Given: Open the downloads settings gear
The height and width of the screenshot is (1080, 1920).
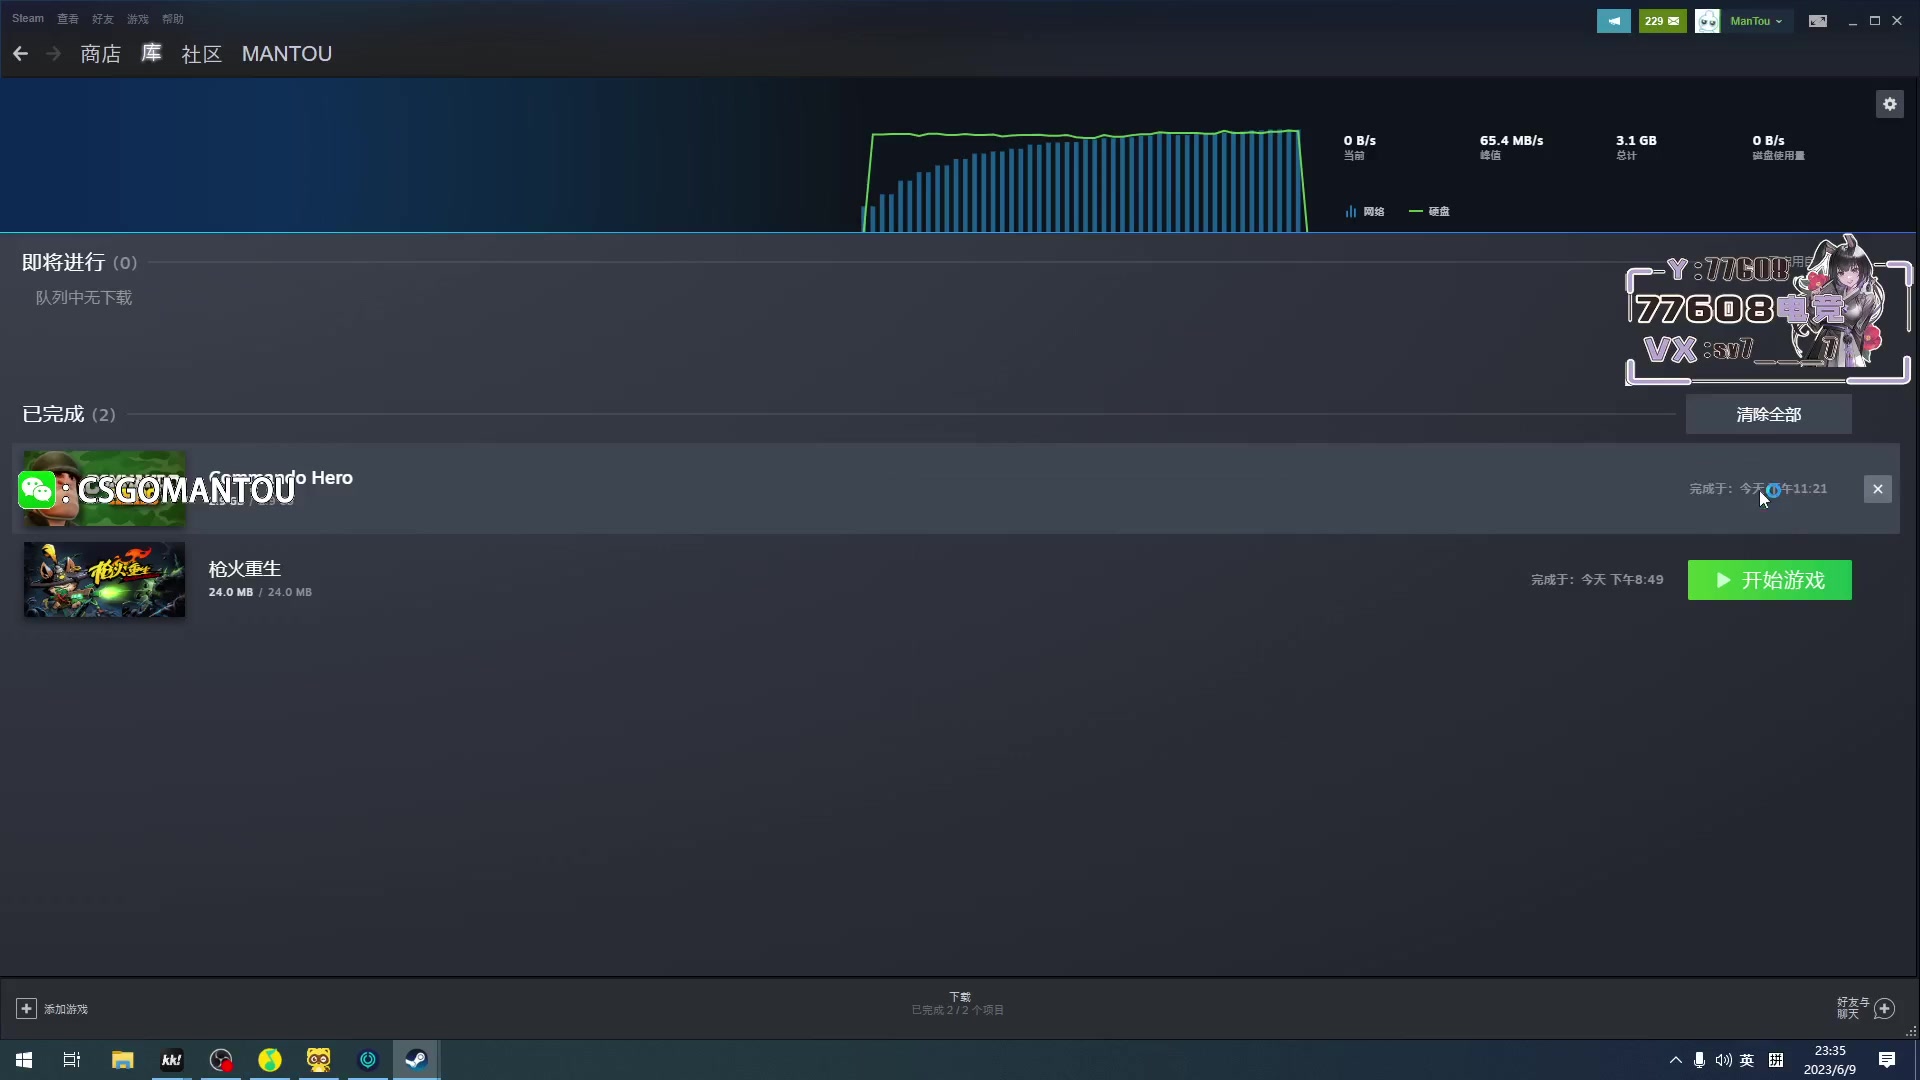Looking at the screenshot, I should pyautogui.click(x=1889, y=104).
